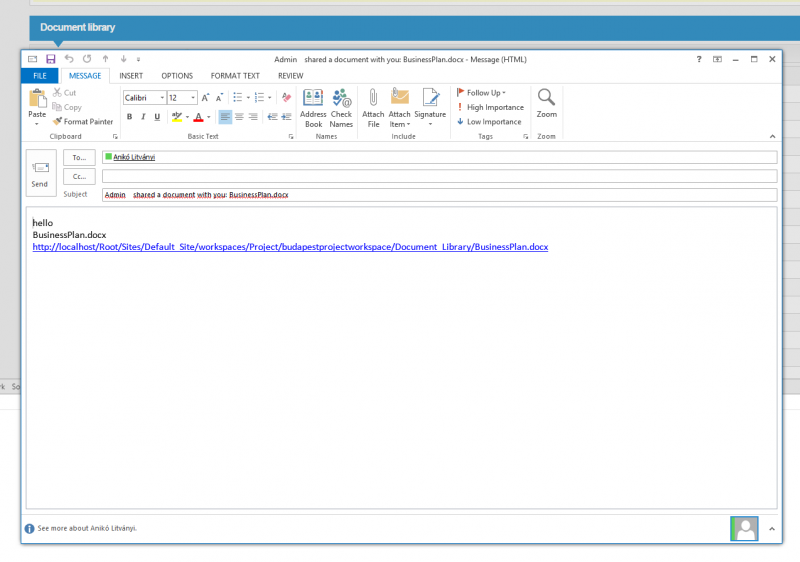Screen dimensions: 800x562
Task: Open highlight color dropdown arrow
Action: point(187,117)
